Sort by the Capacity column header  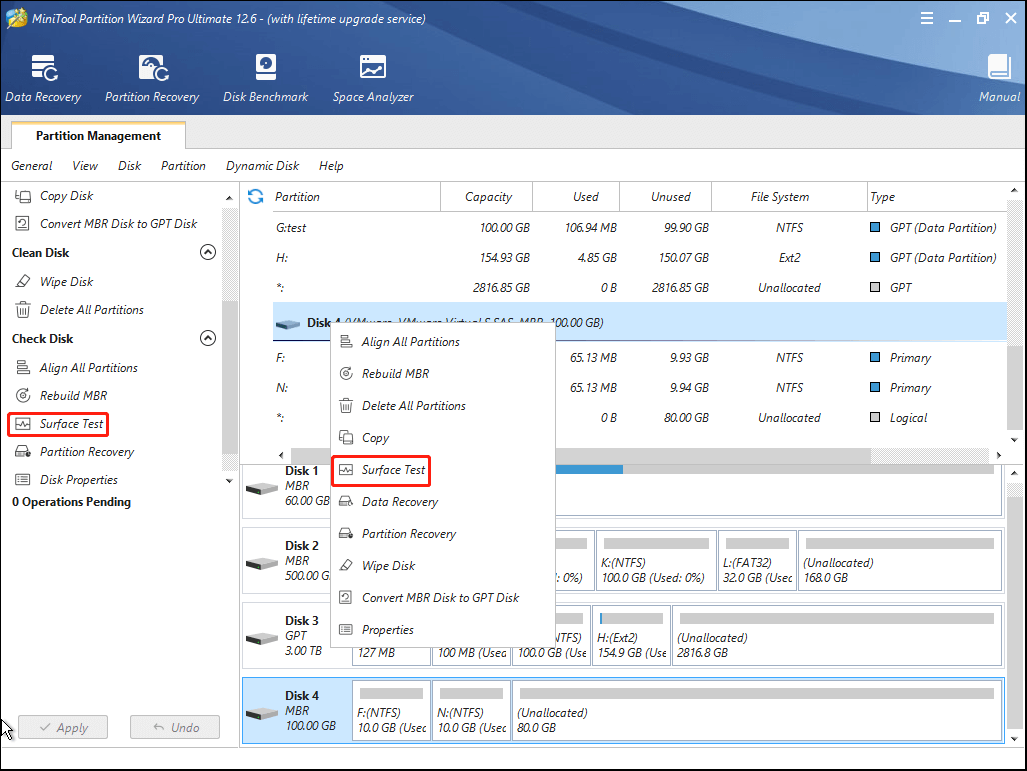(488, 197)
